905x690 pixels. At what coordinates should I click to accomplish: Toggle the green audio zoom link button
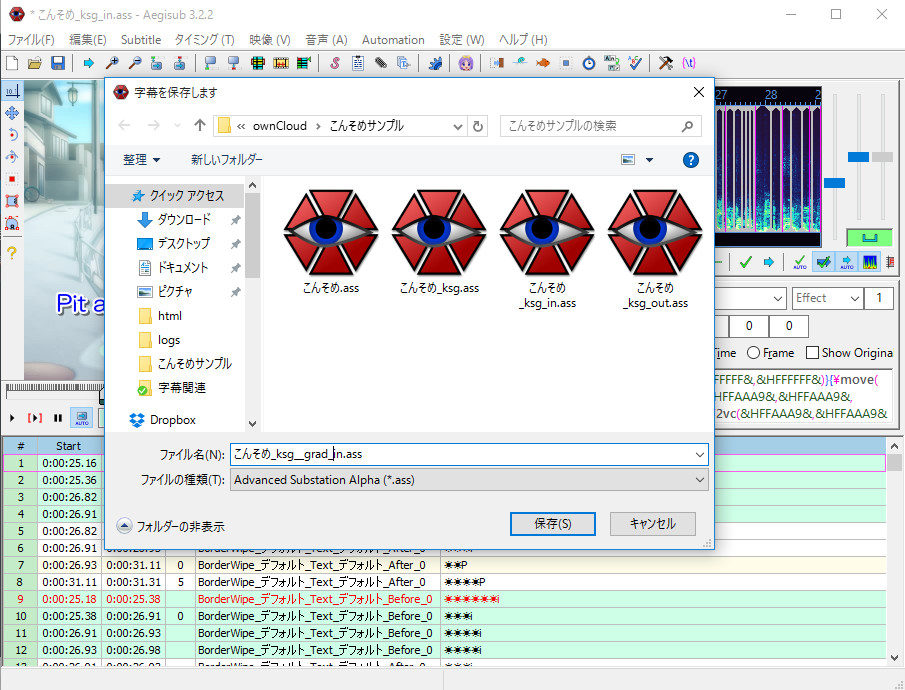[869, 237]
